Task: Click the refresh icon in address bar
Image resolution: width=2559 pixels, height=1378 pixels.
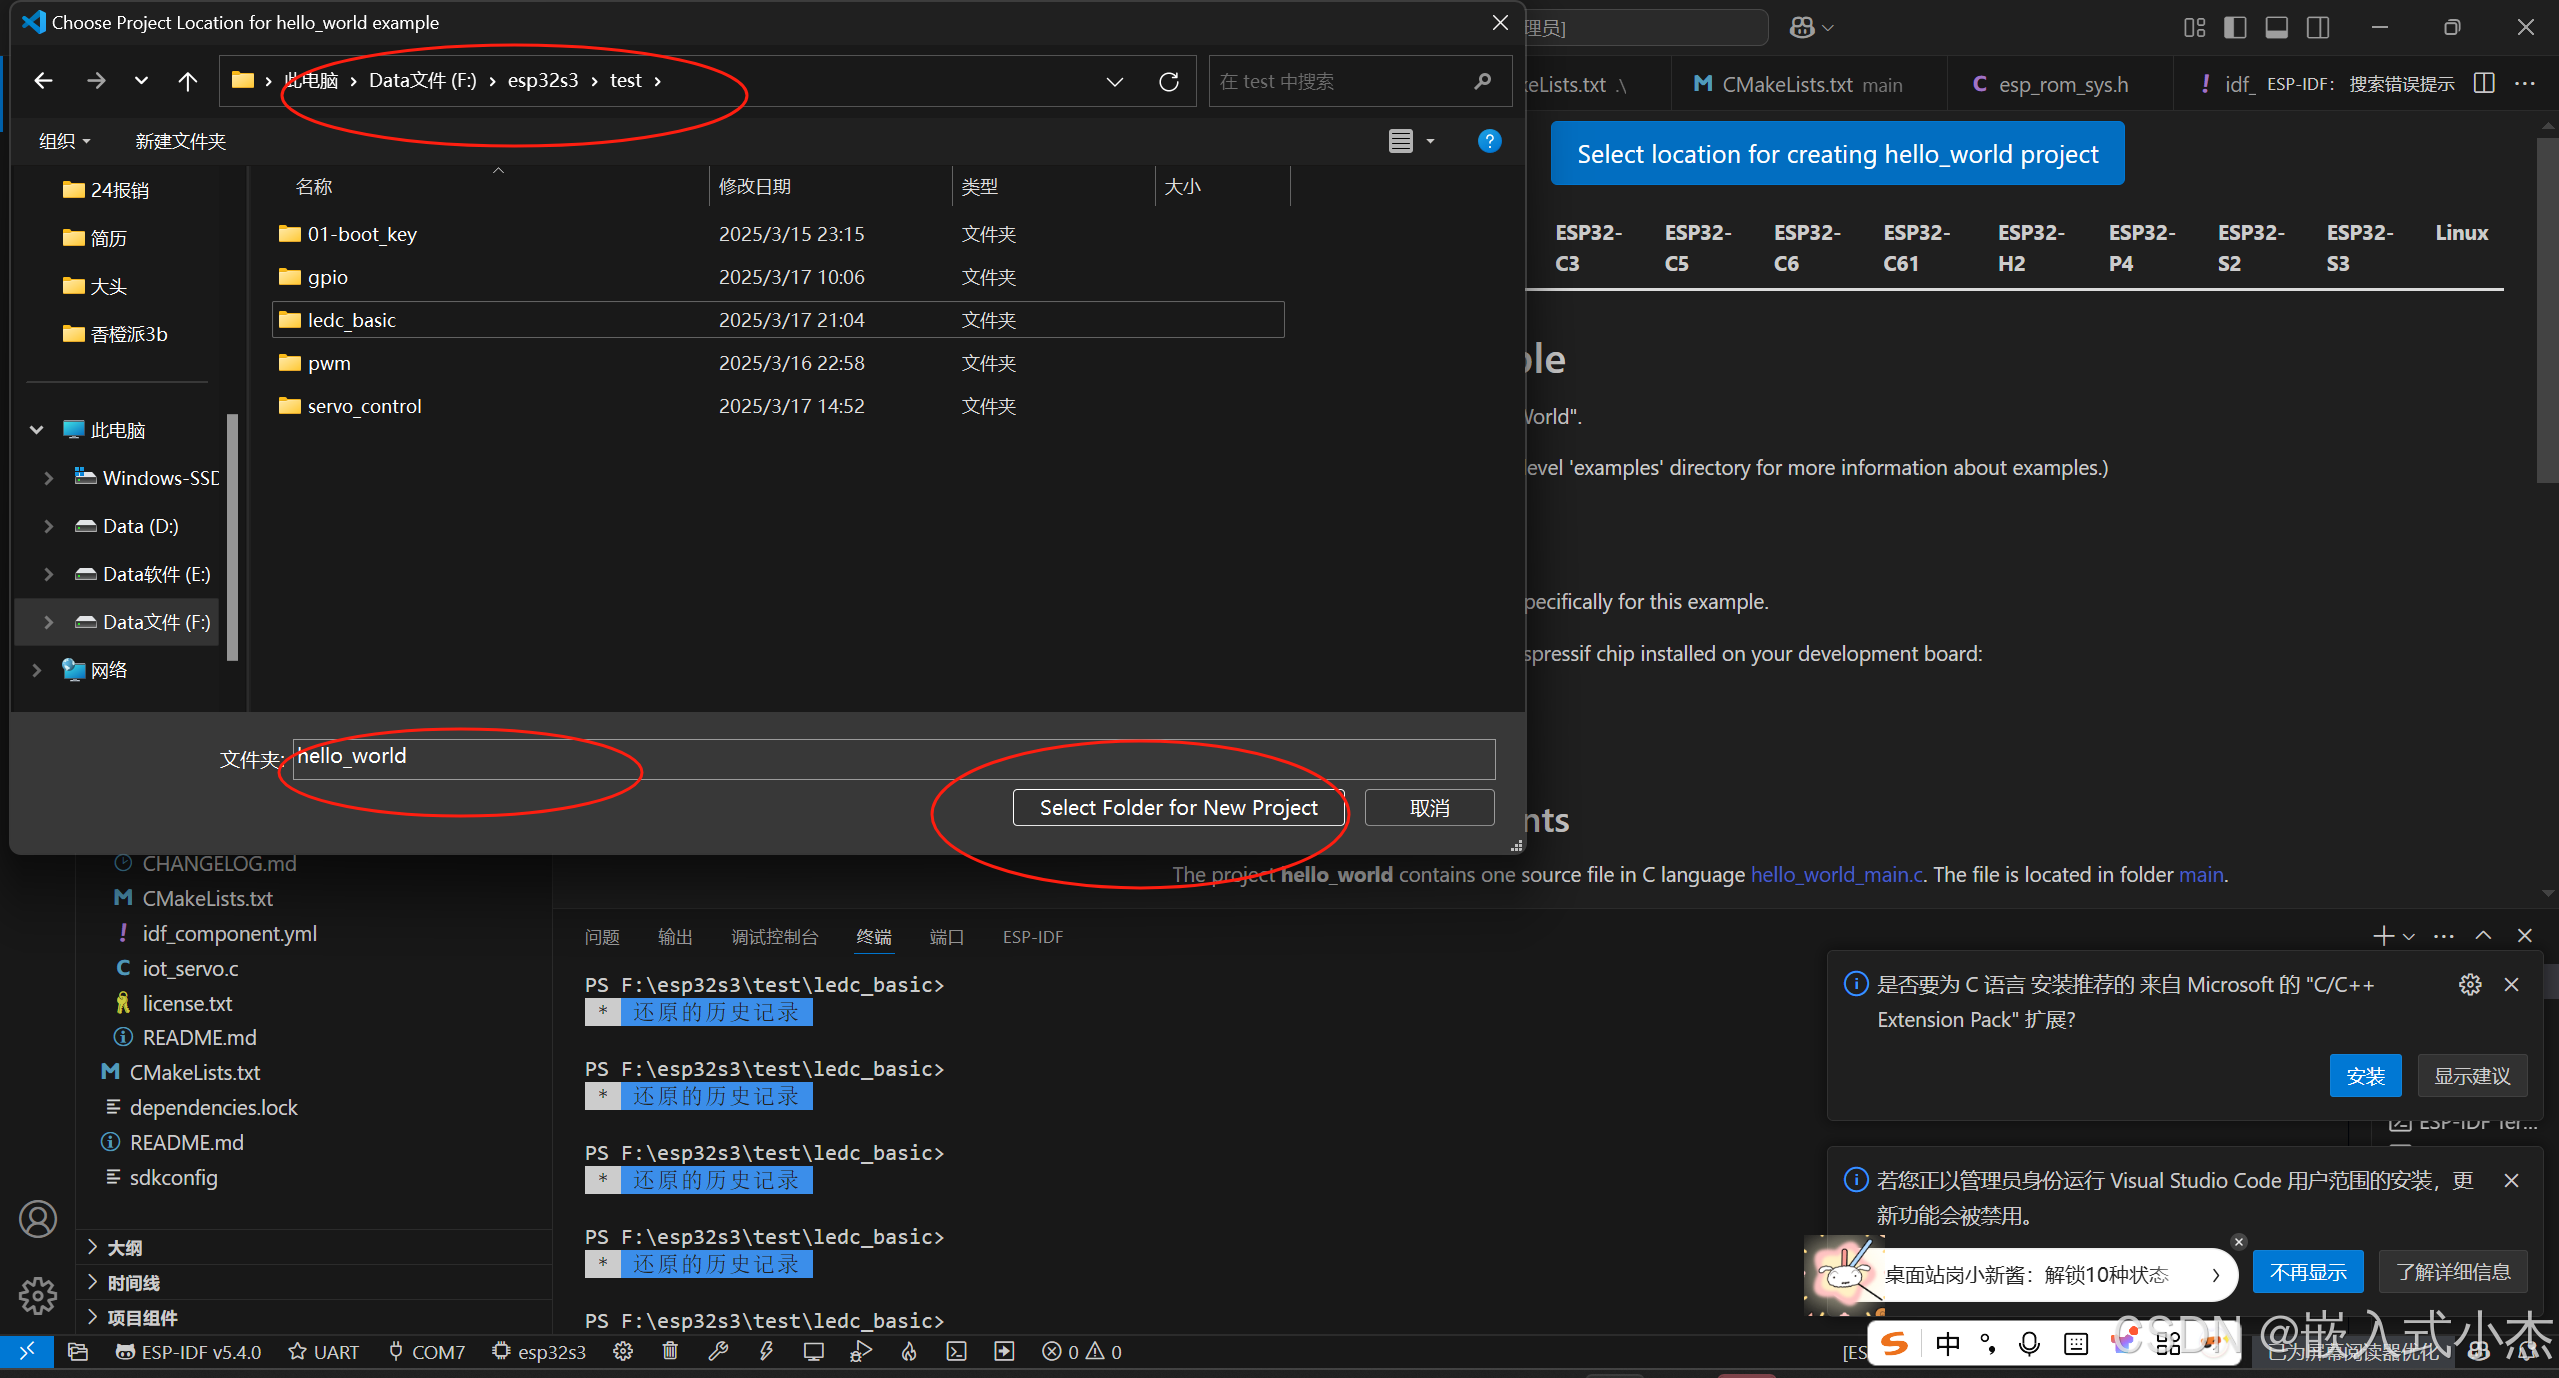Action: [1168, 81]
